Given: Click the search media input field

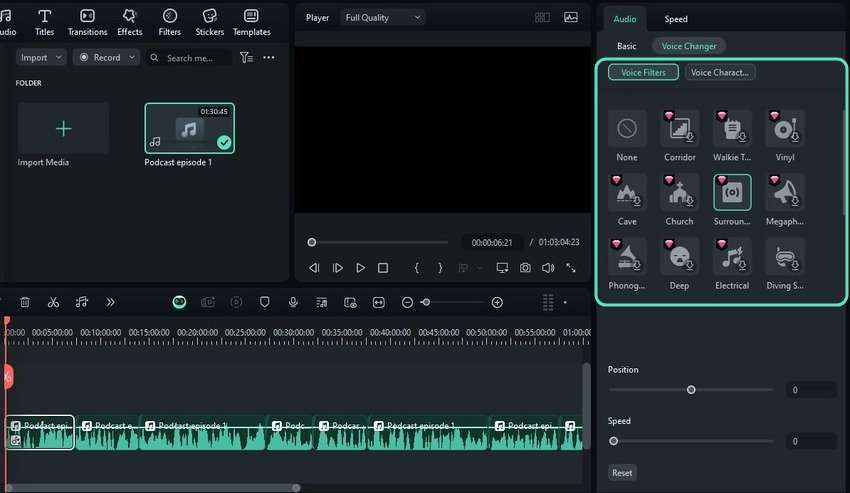Looking at the screenshot, I should click(x=189, y=57).
